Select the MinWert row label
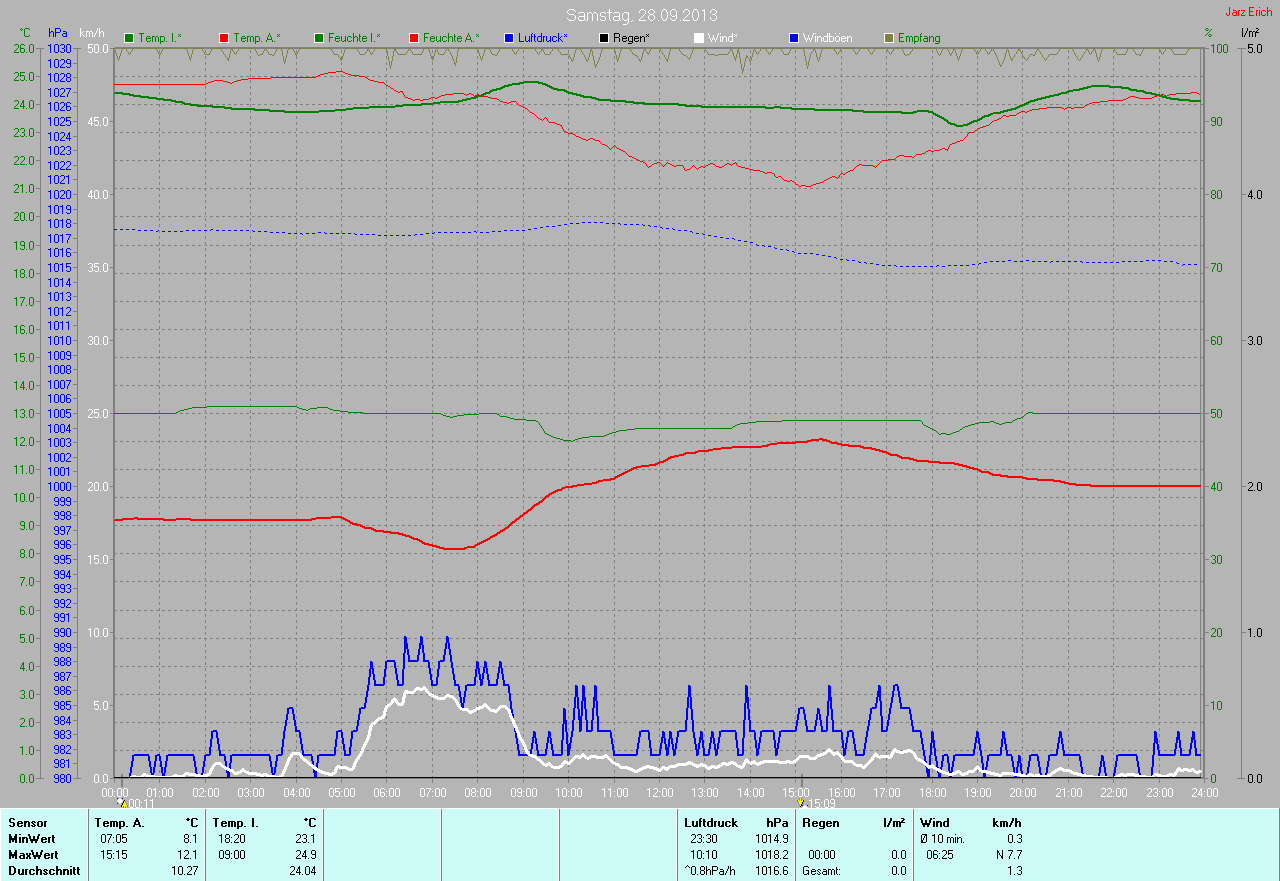 tap(32, 839)
